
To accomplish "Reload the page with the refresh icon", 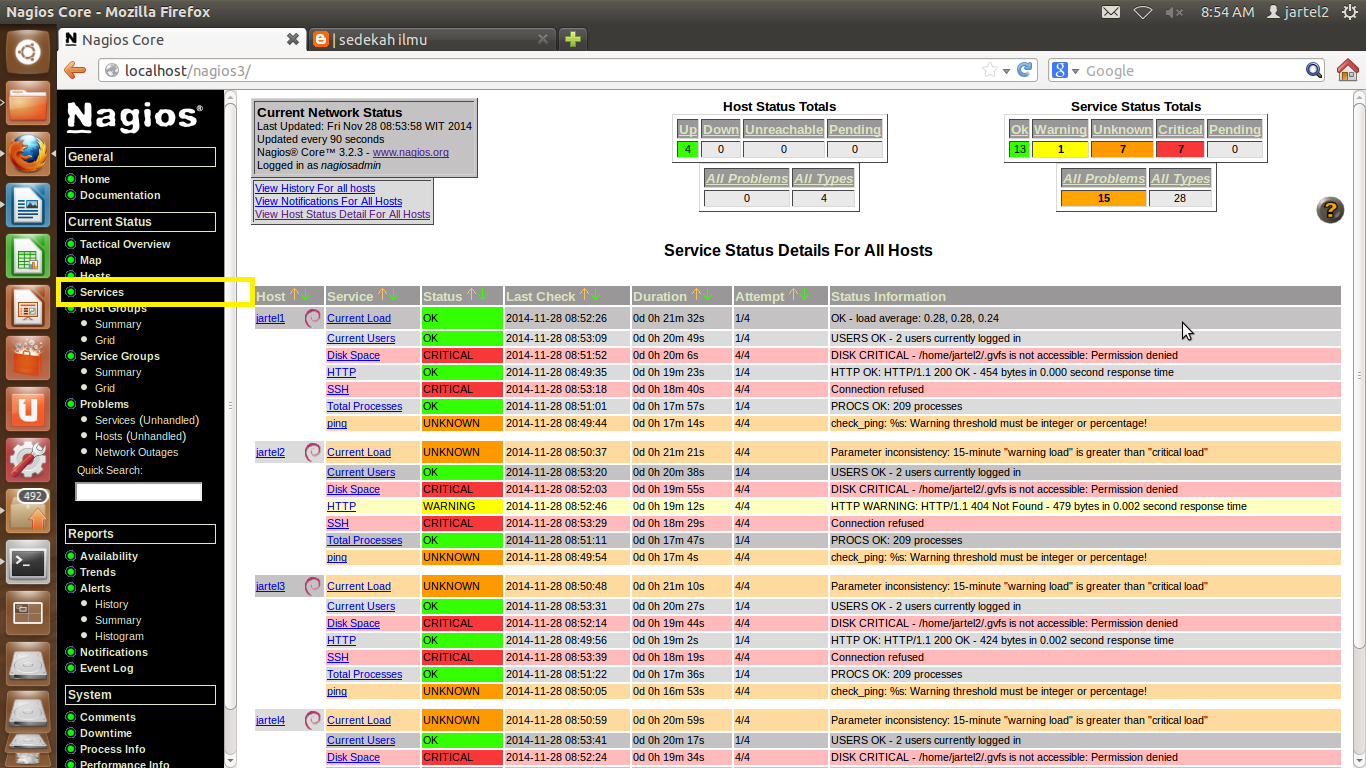I will pos(1025,70).
